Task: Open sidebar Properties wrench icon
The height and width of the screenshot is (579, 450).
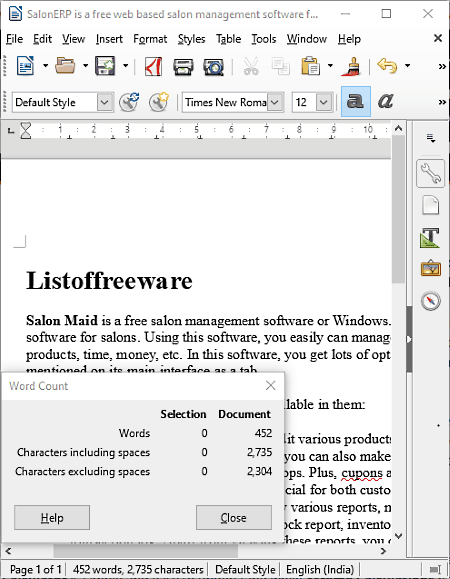Action: [430, 173]
